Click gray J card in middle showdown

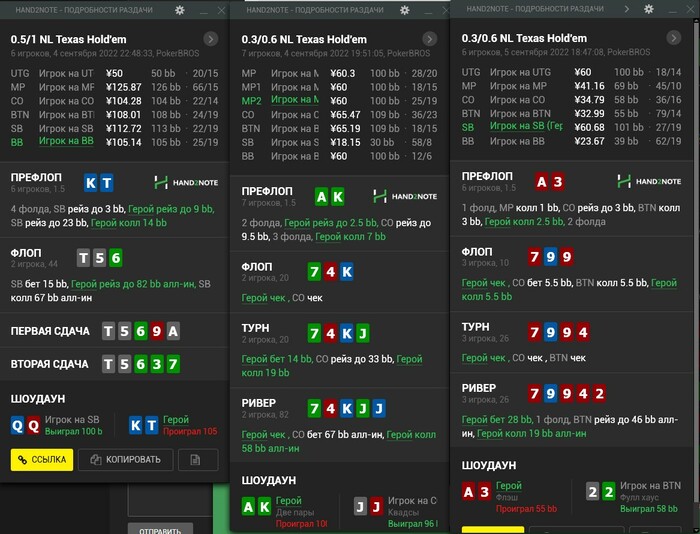coord(360,506)
